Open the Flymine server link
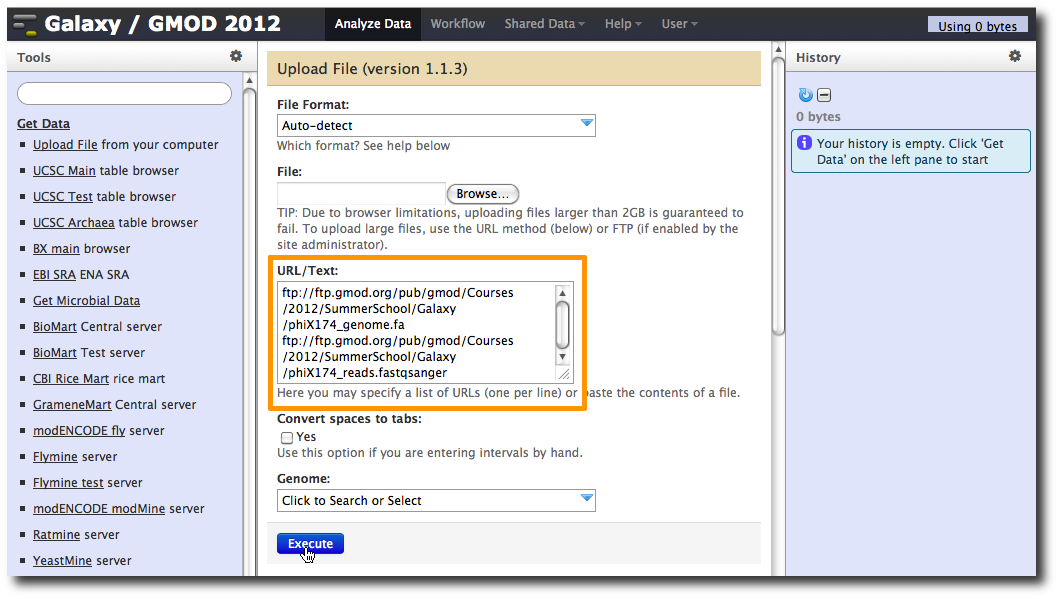This screenshot has height=599, width=1059. coord(55,457)
